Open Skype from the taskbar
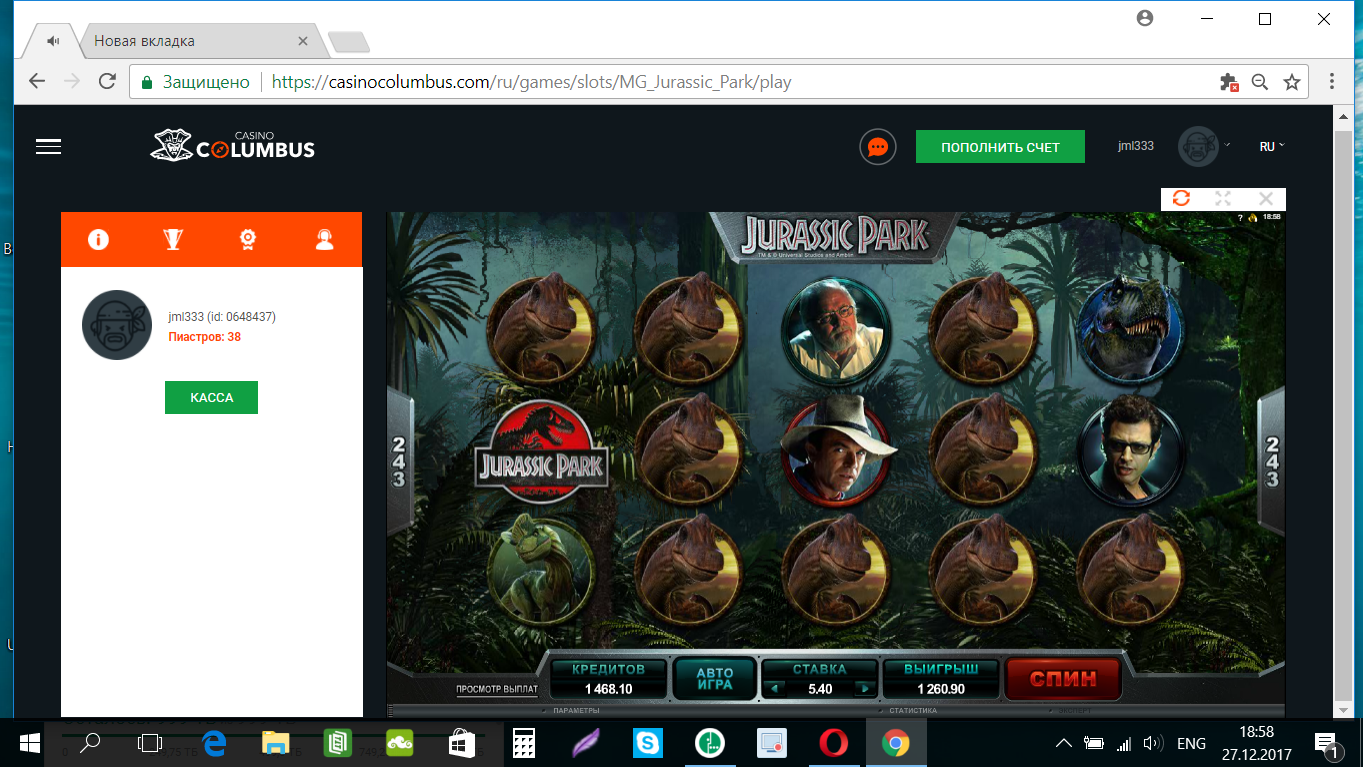1363x767 pixels. (647, 742)
